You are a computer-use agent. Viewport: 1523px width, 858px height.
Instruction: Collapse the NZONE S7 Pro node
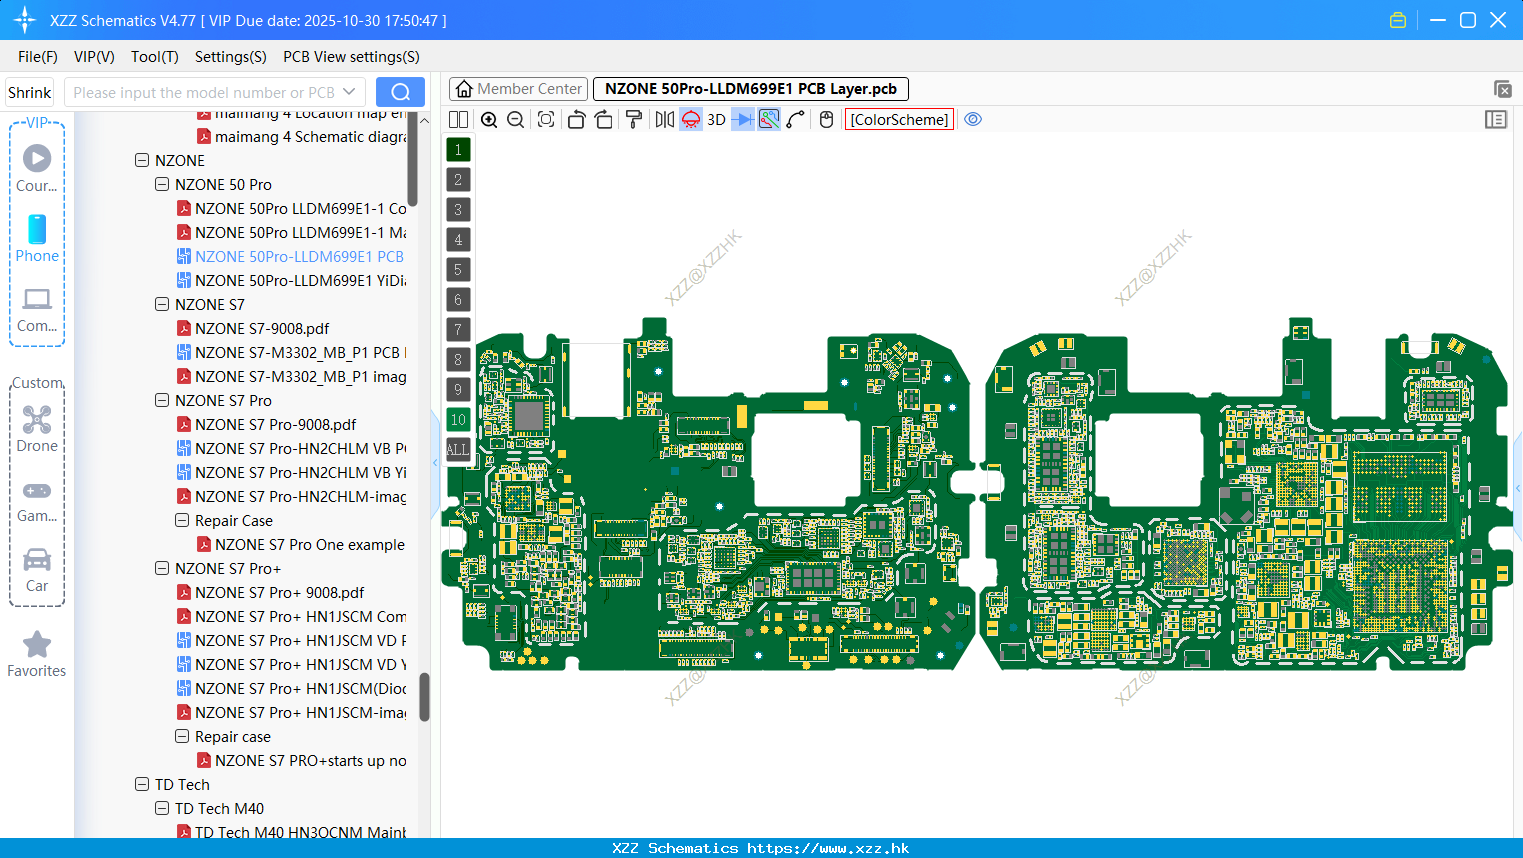tap(162, 400)
